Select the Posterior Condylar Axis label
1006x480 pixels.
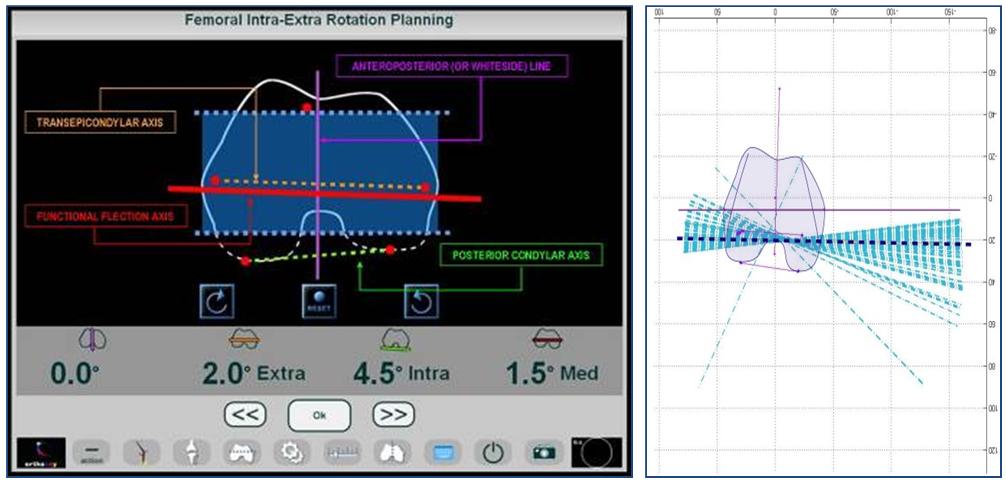click(522, 256)
